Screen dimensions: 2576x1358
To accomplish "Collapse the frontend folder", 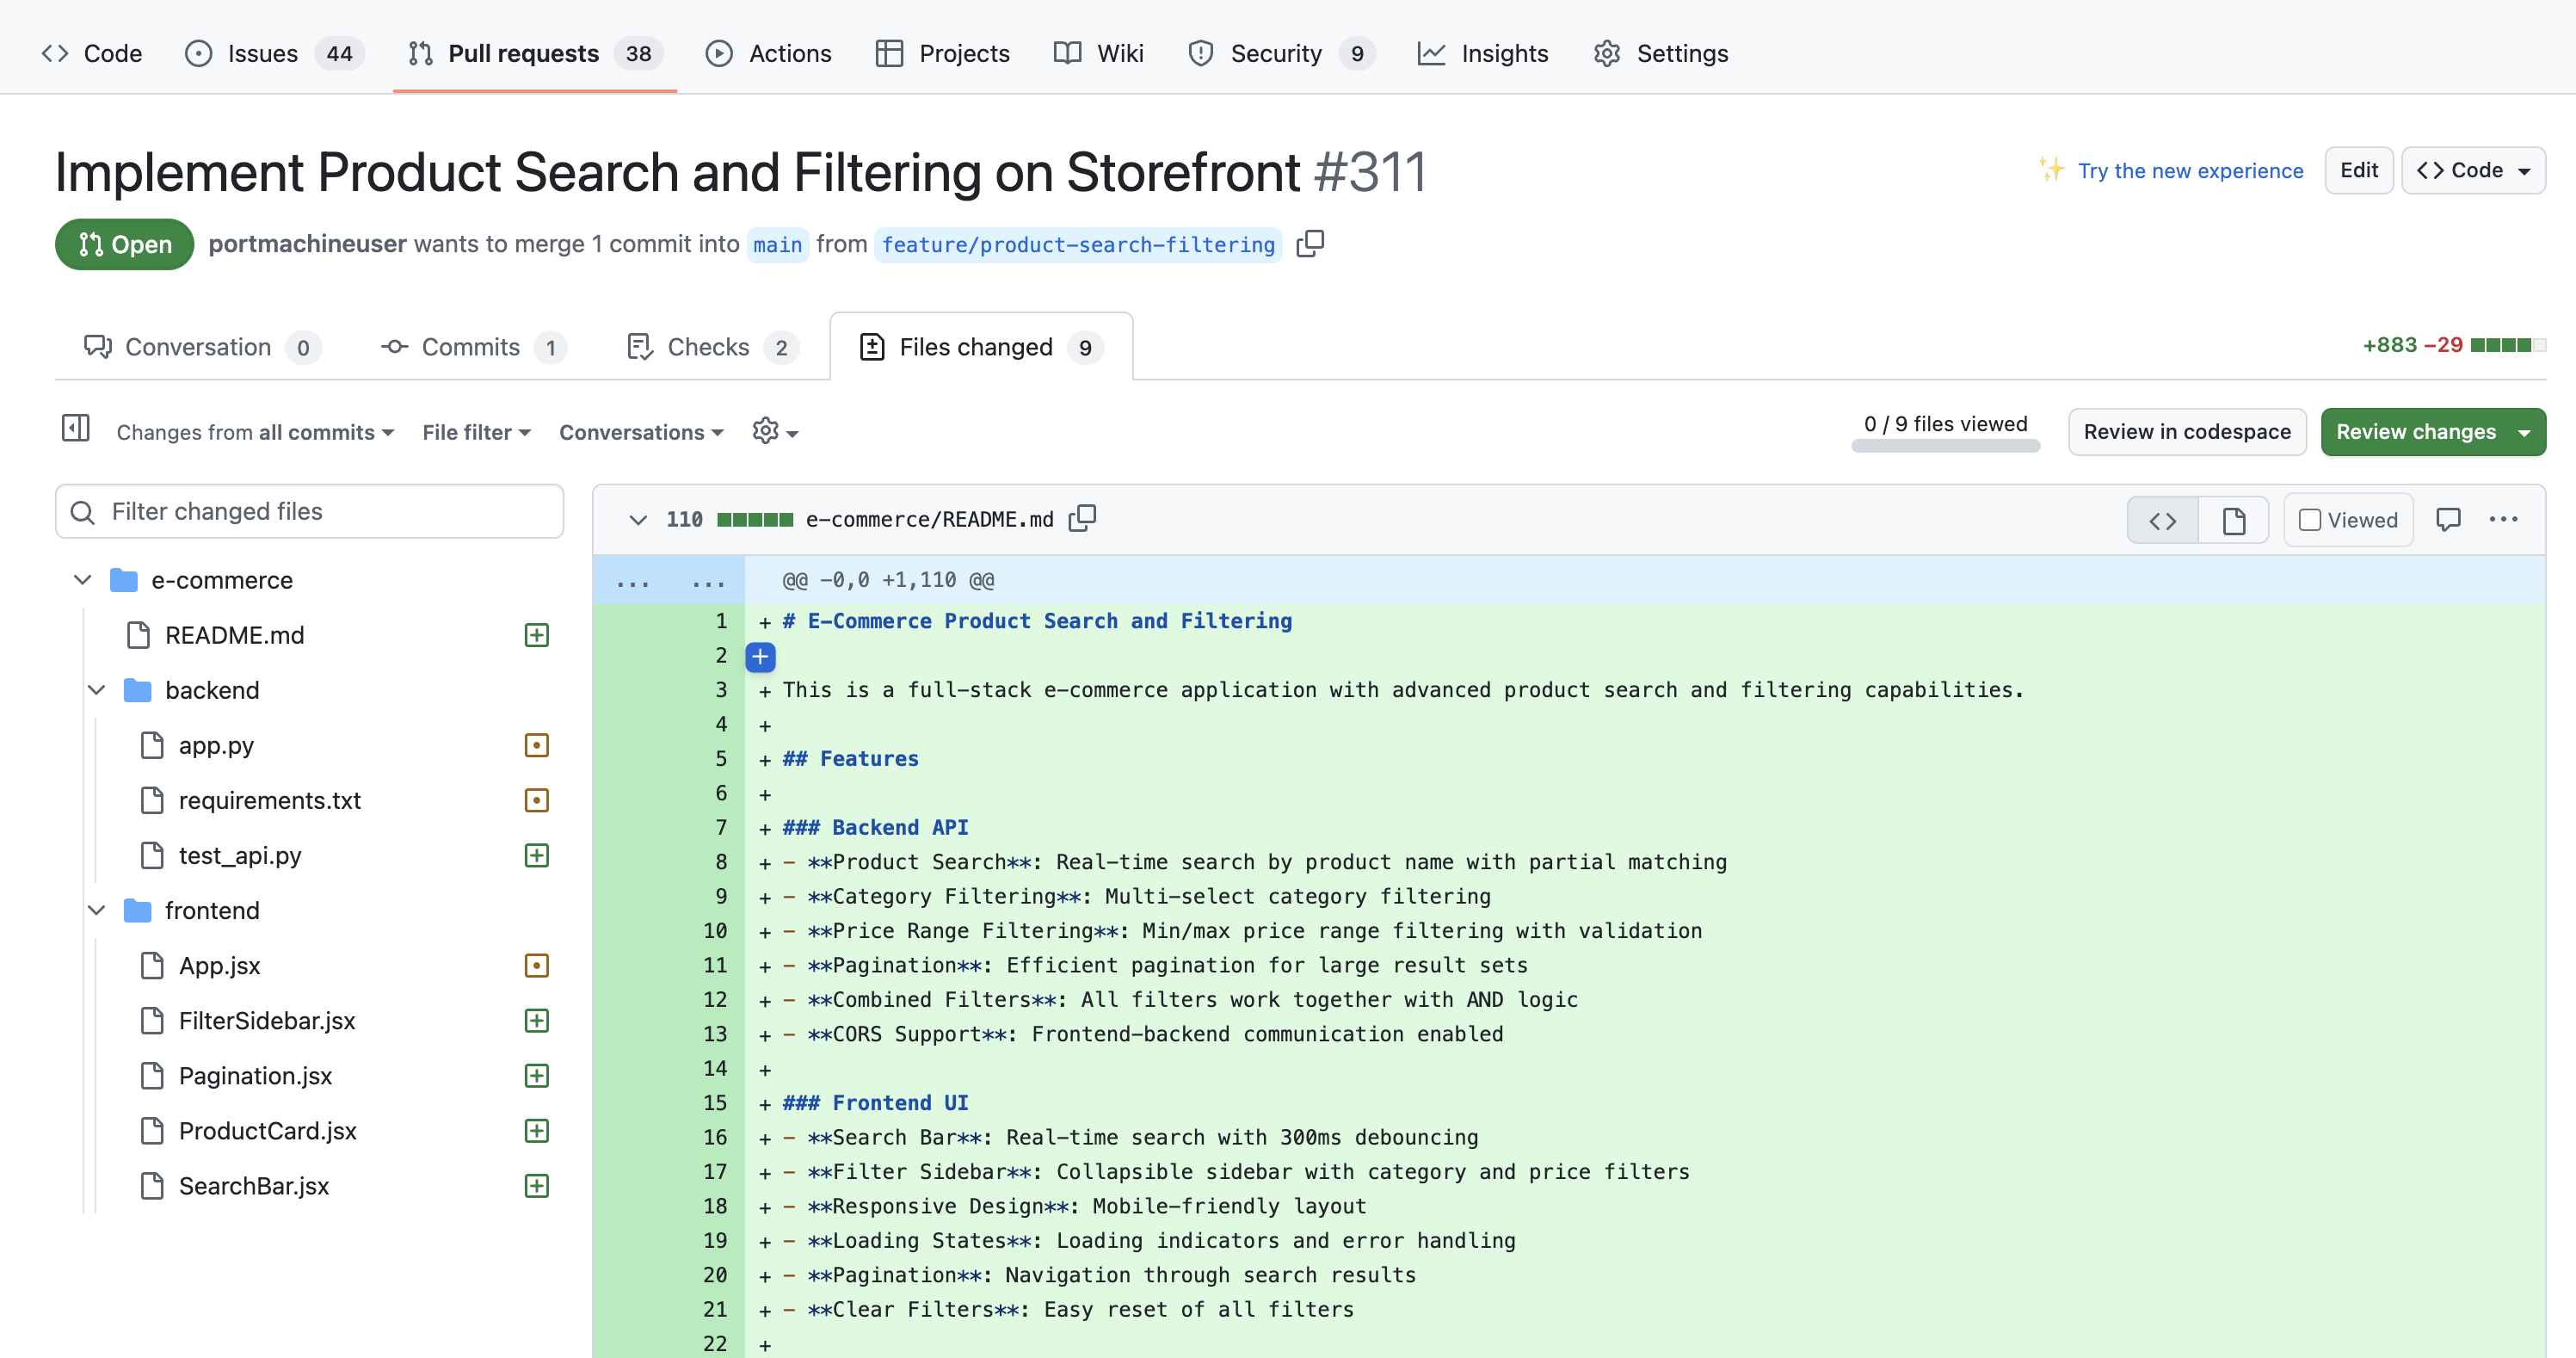I will [97, 910].
